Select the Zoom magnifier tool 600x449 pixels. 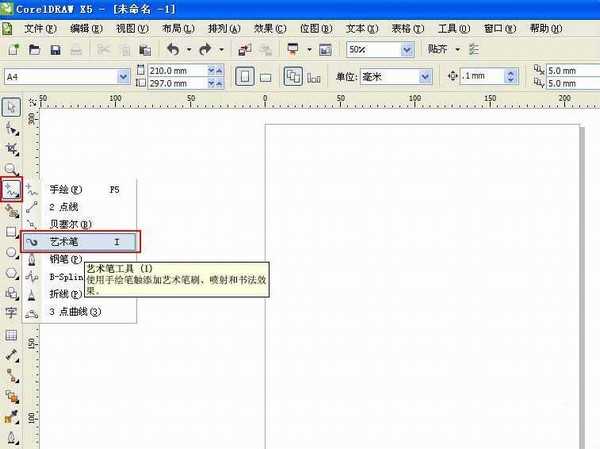click(x=11, y=169)
